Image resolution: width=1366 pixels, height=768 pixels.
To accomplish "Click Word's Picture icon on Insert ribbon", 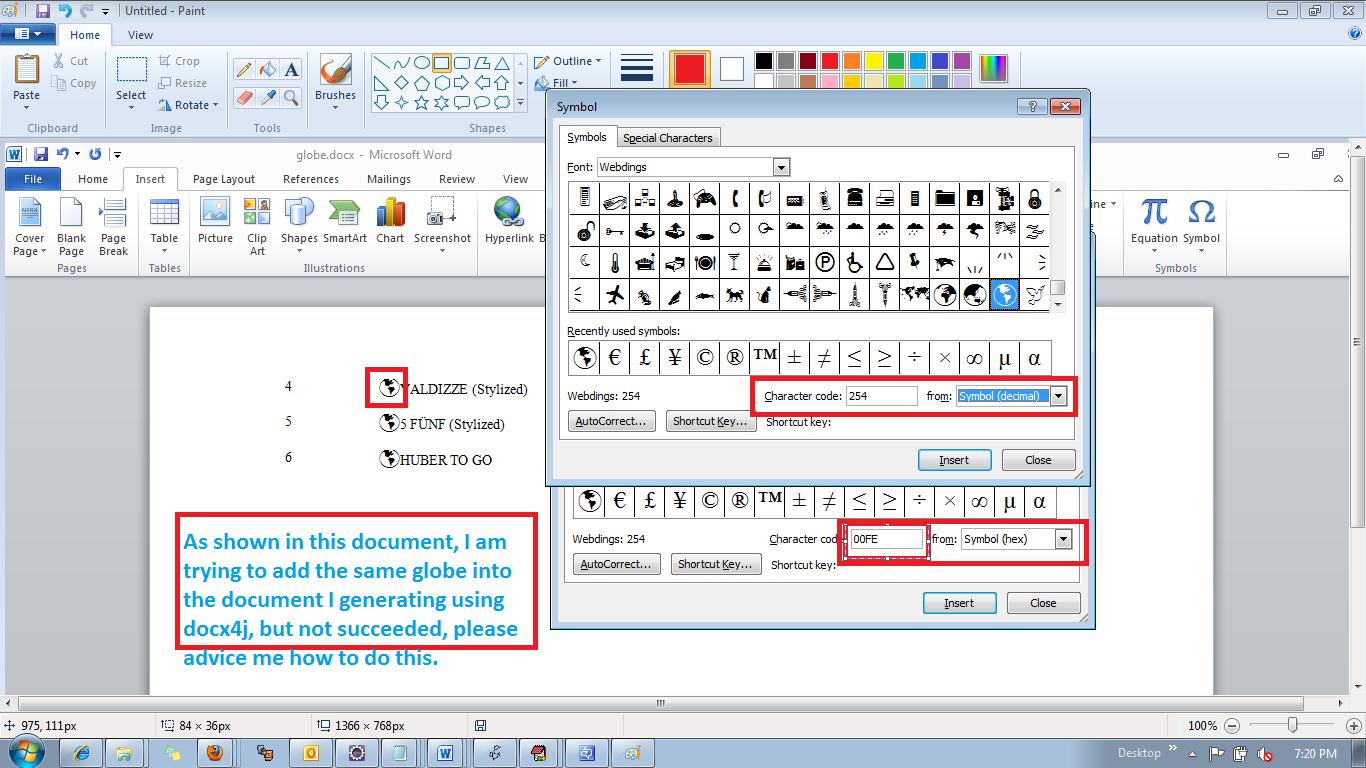I will [215, 211].
